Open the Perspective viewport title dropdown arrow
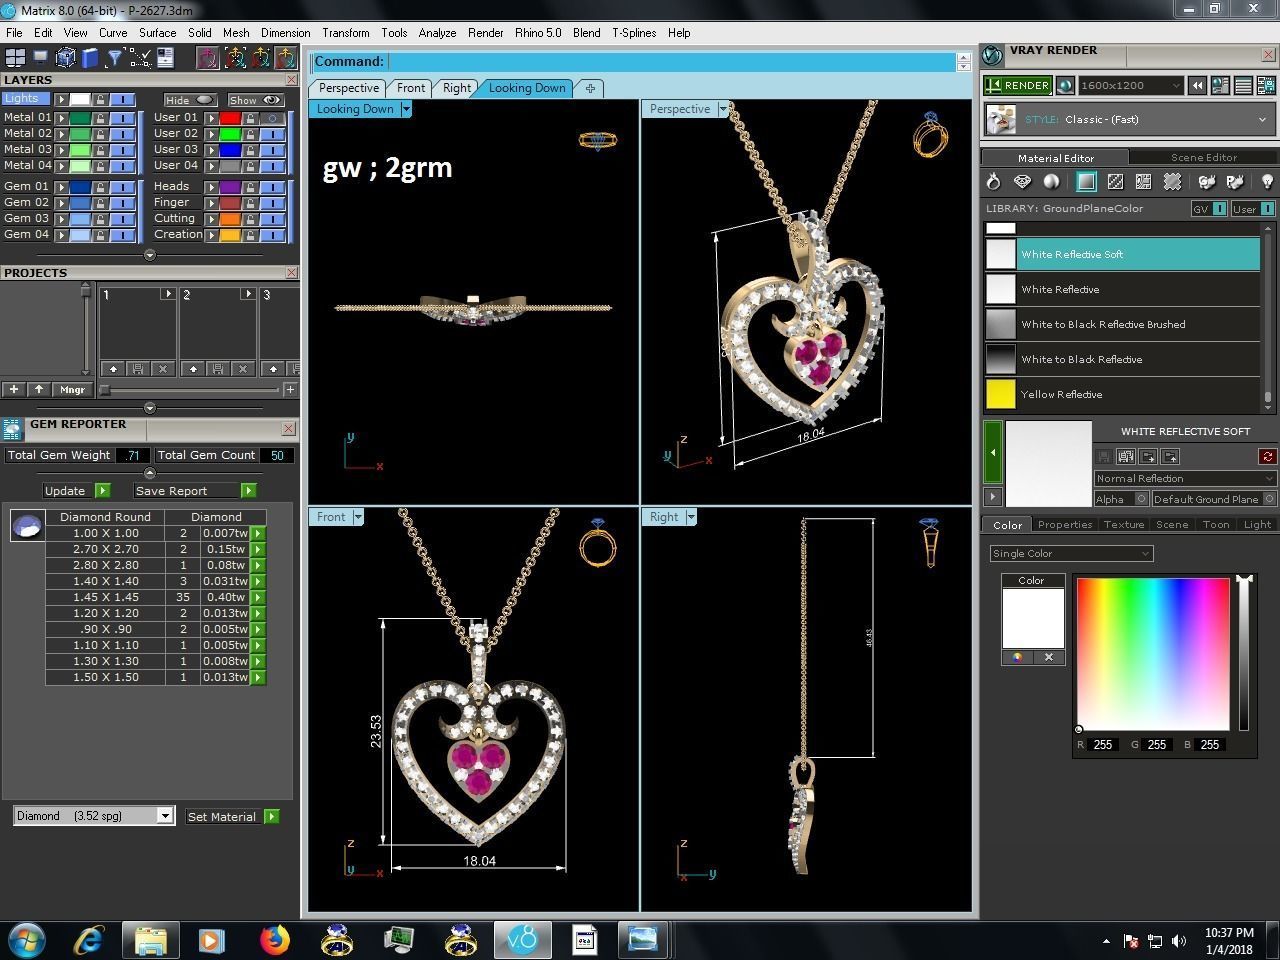This screenshot has height=960, width=1280. [x=723, y=109]
